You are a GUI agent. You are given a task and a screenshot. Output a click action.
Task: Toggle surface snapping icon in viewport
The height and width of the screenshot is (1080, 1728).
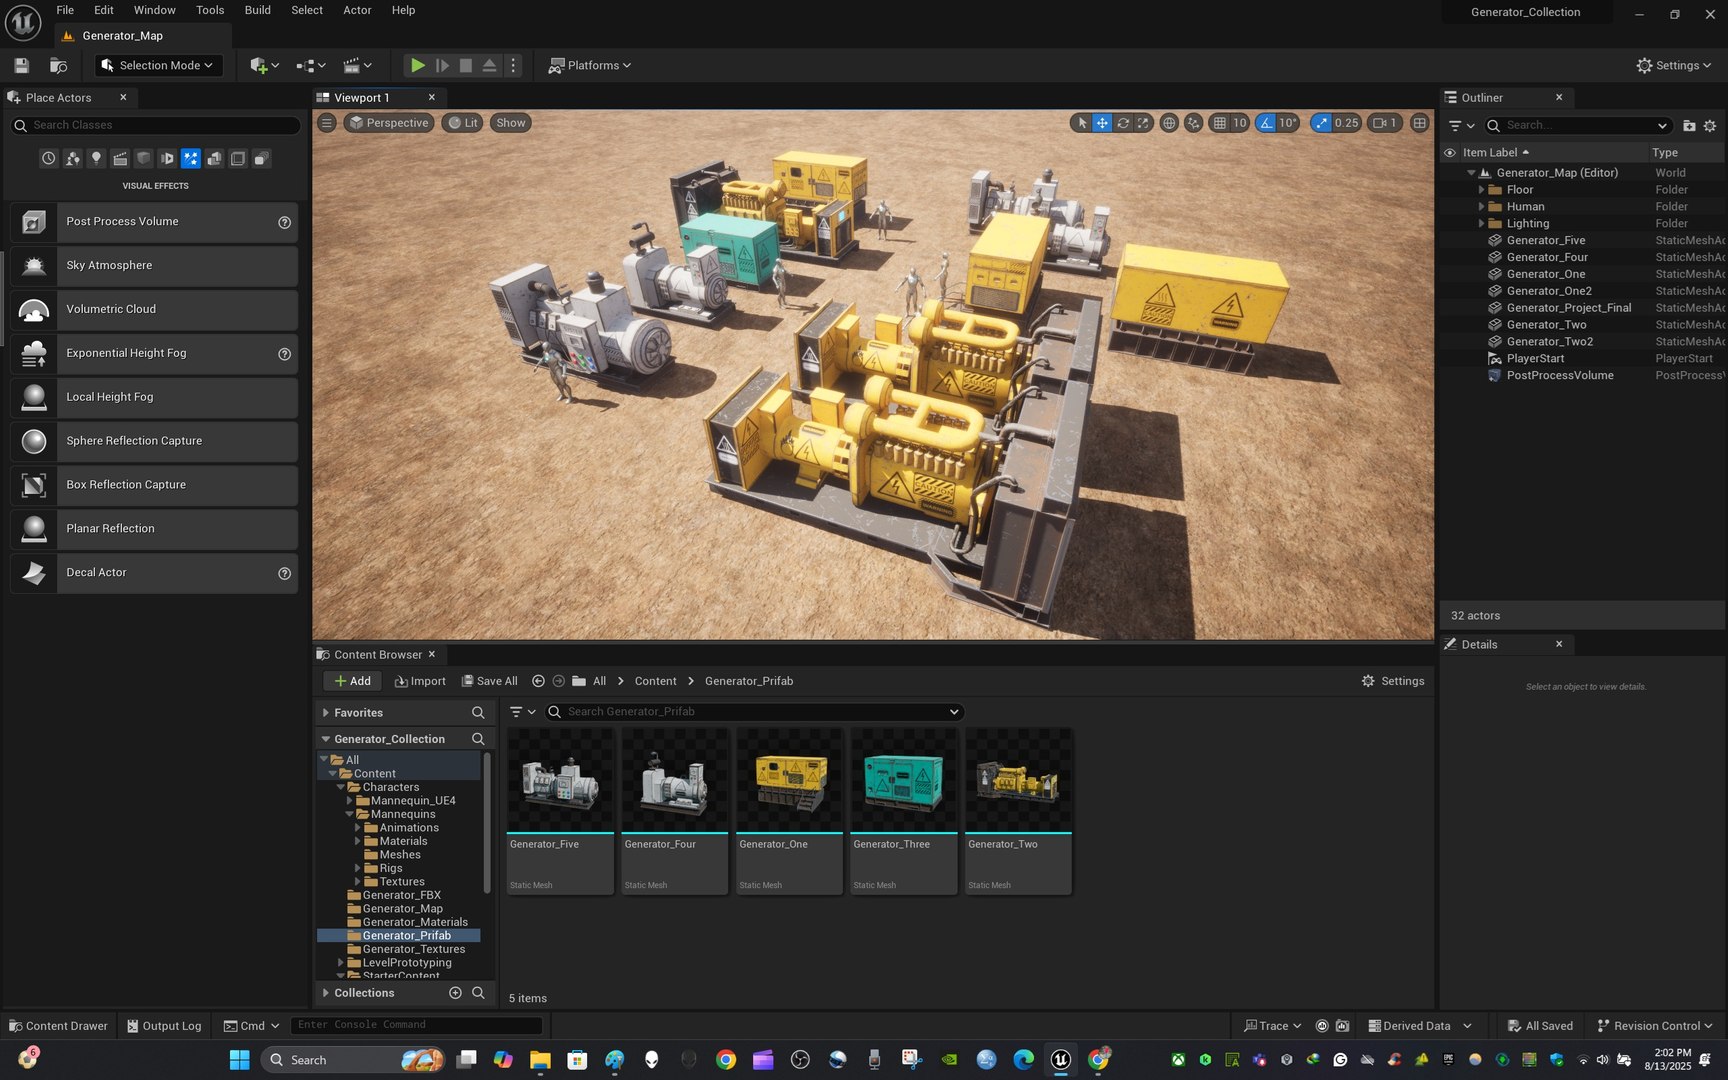[1193, 123]
